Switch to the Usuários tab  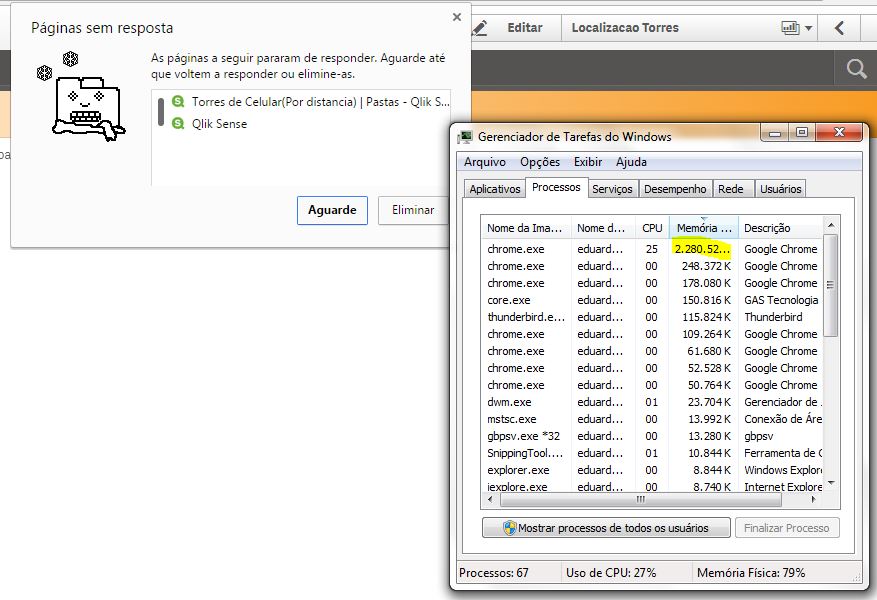(780, 189)
